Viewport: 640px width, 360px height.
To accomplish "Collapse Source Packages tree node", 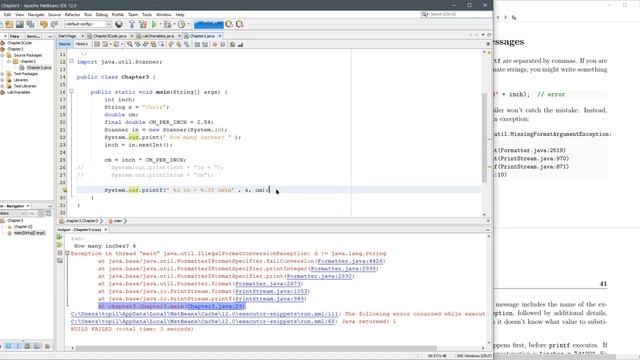I will click(3, 55).
